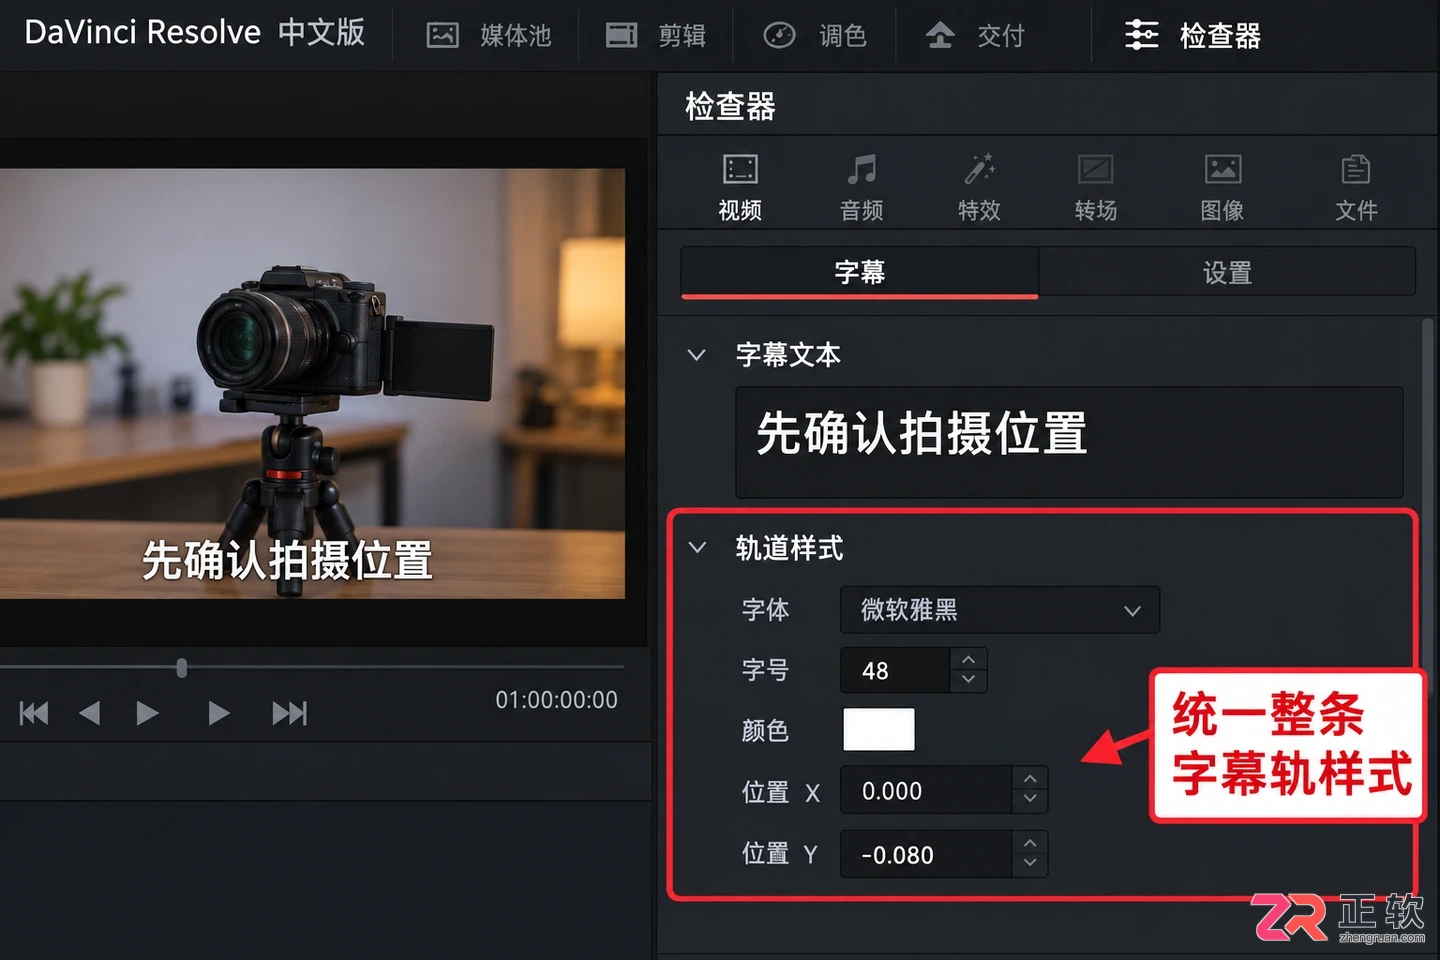Image resolution: width=1440 pixels, height=960 pixels.
Task: Select the 音频 audio inspector icon
Action: pyautogui.click(x=861, y=187)
